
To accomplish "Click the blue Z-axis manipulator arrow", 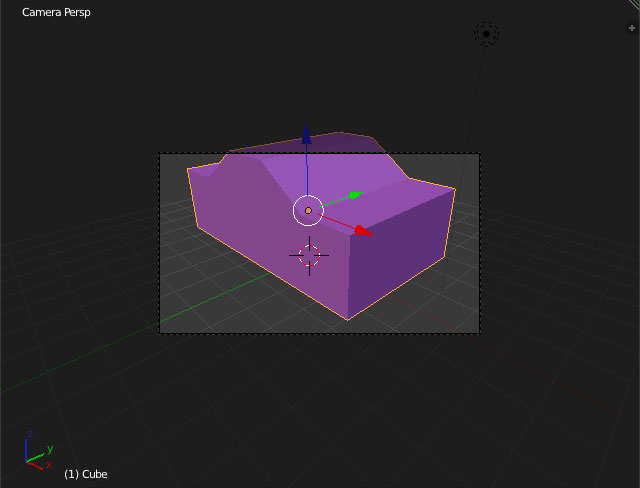I will click(307, 136).
